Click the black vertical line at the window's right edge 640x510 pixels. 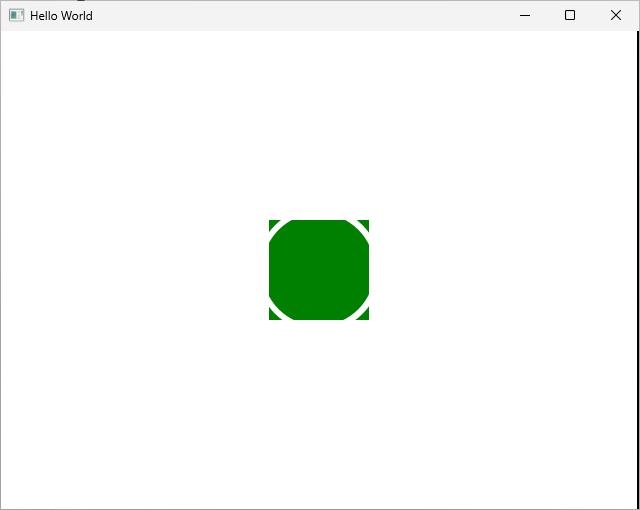coord(638,270)
